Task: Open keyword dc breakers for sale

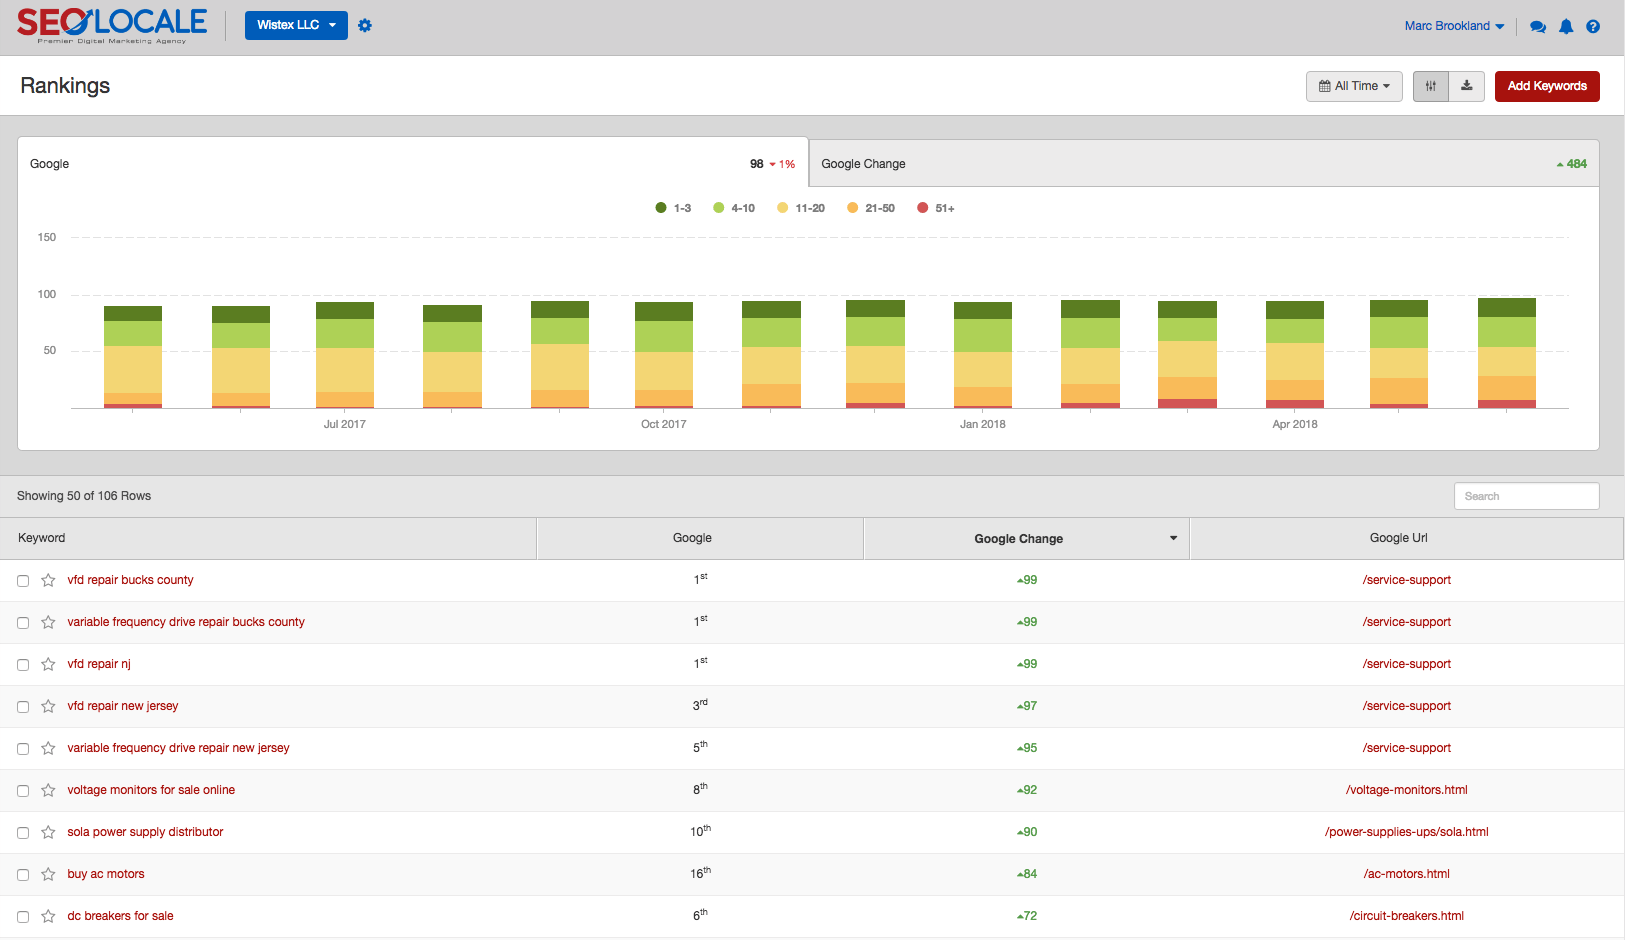Action: coord(120,916)
